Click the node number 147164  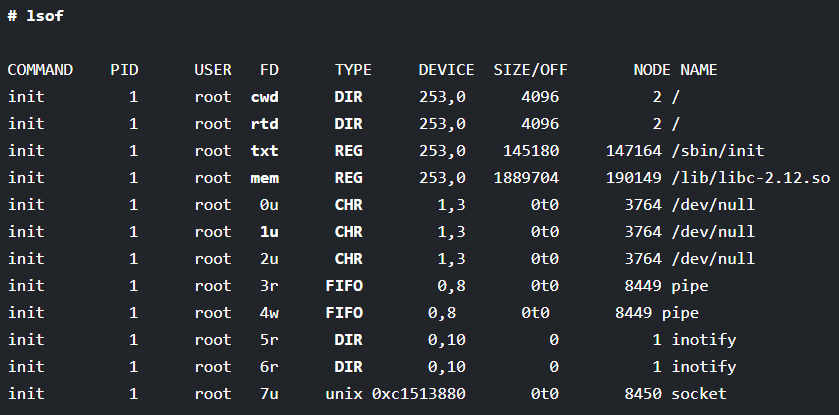634,151
